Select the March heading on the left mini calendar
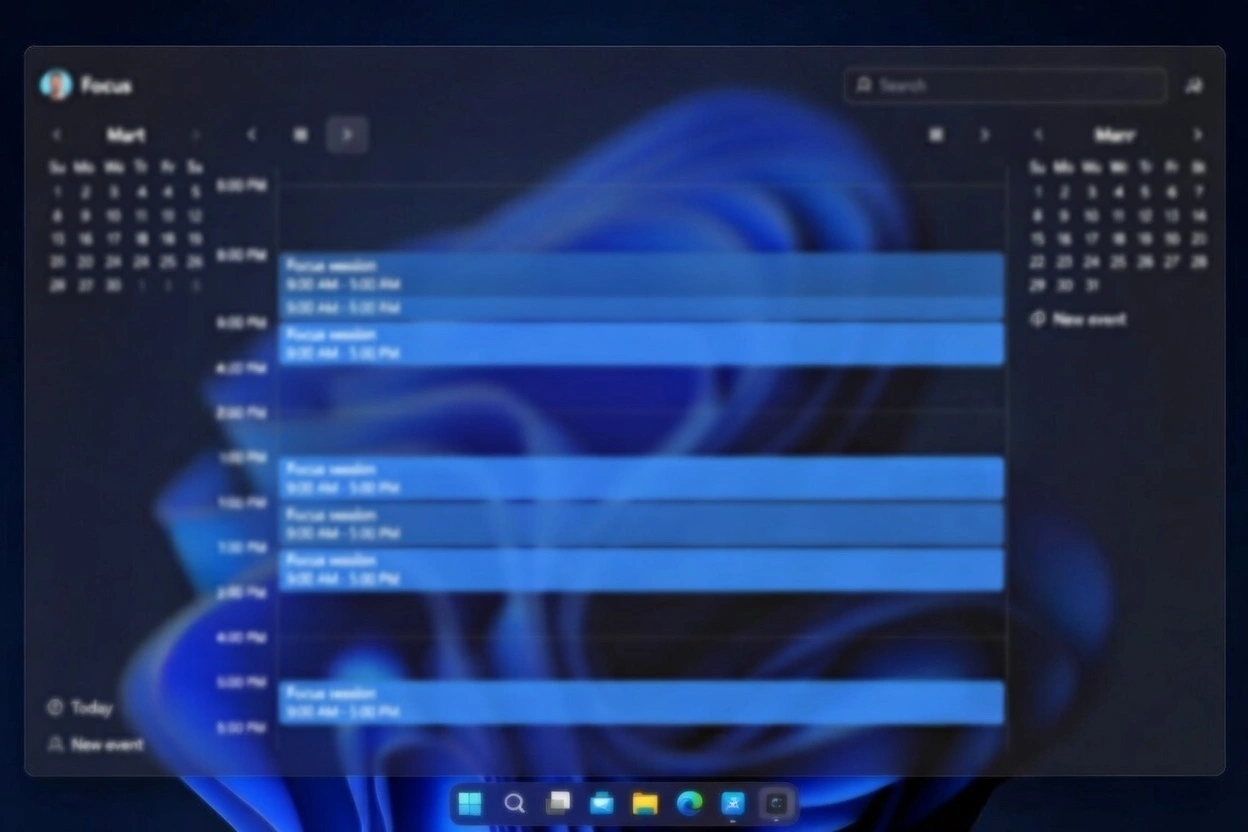 tap(126, 133)
